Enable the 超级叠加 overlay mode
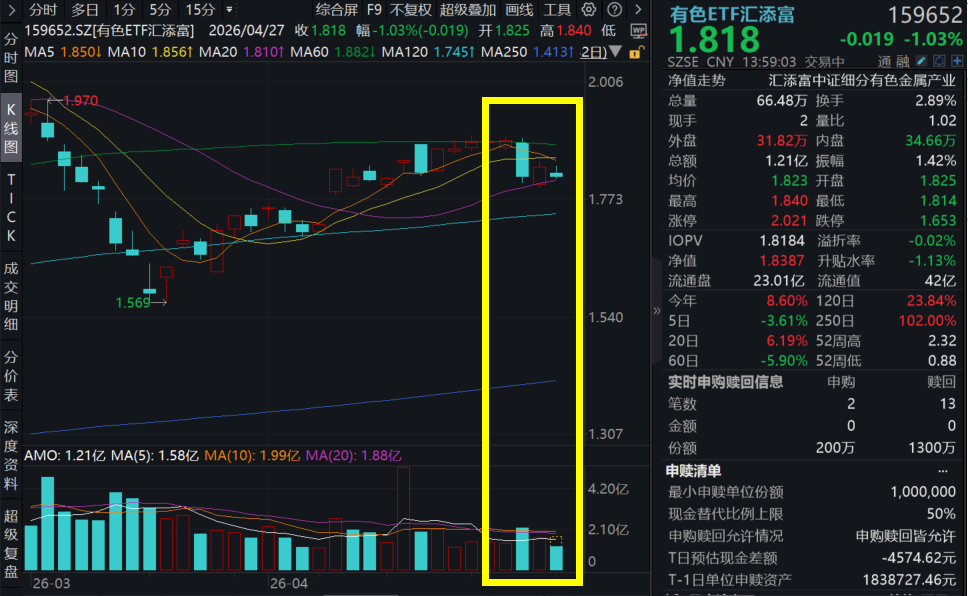The height and width of the screenshot is (596, 968). point(466,10)
